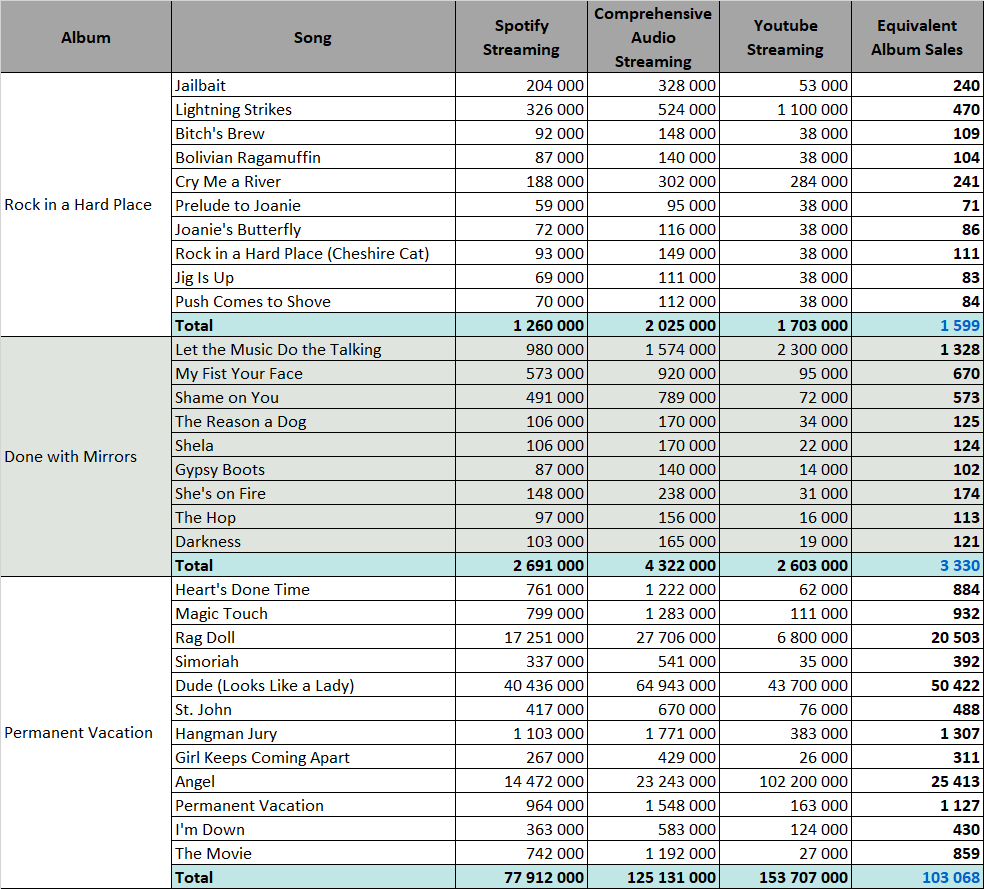
Task: Click the blue 3 330 total value
Action: pos(917,565)
